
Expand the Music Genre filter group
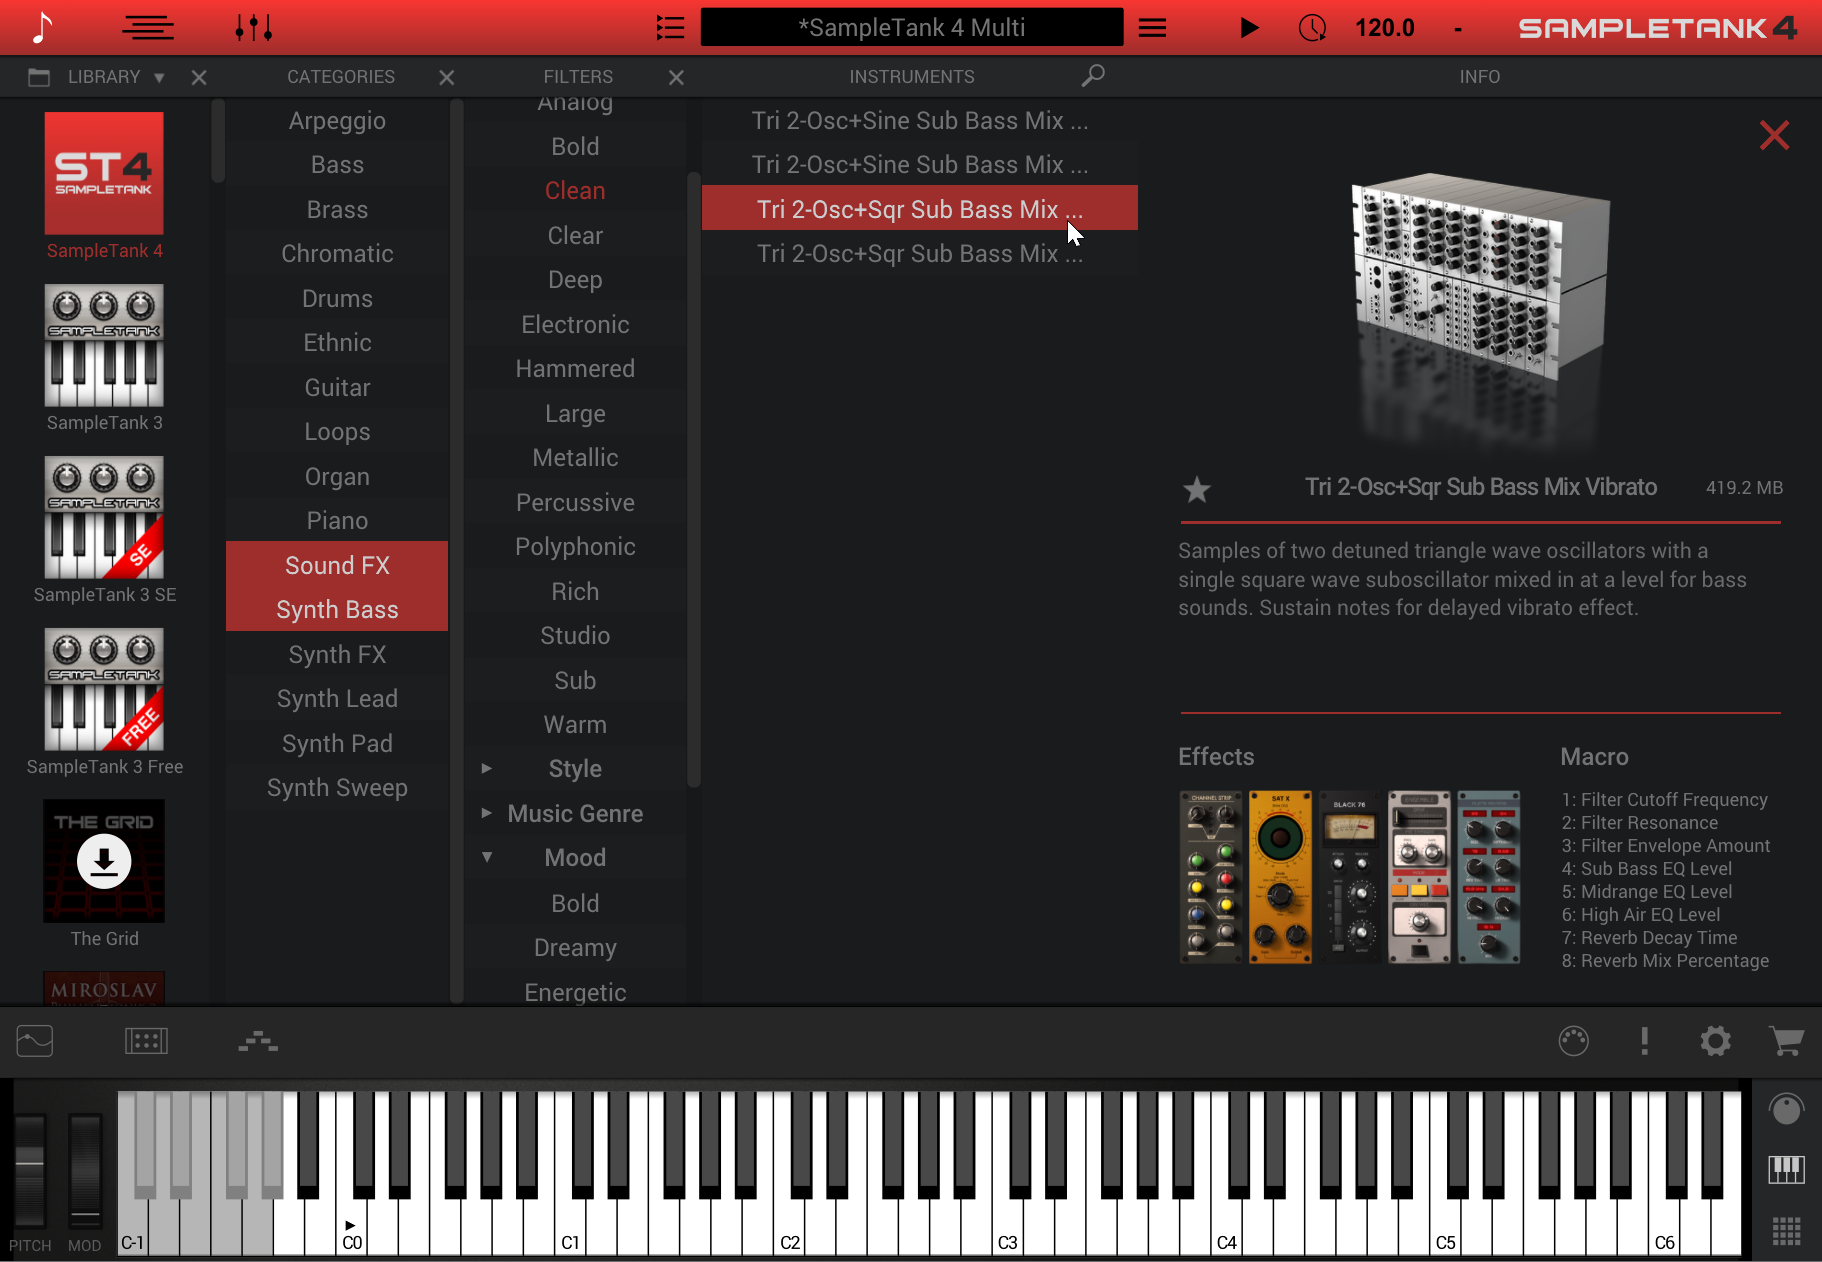(487, 813)
